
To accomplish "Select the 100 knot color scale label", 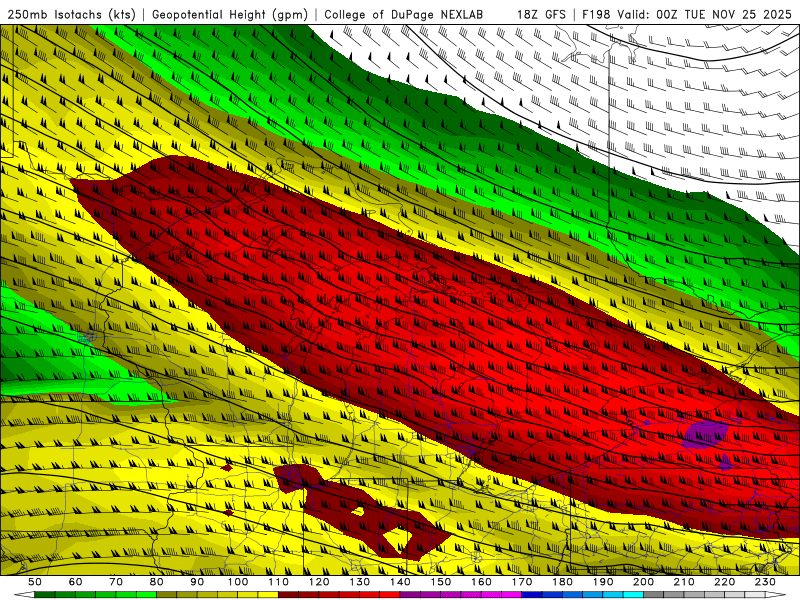I will pos(238,582).
